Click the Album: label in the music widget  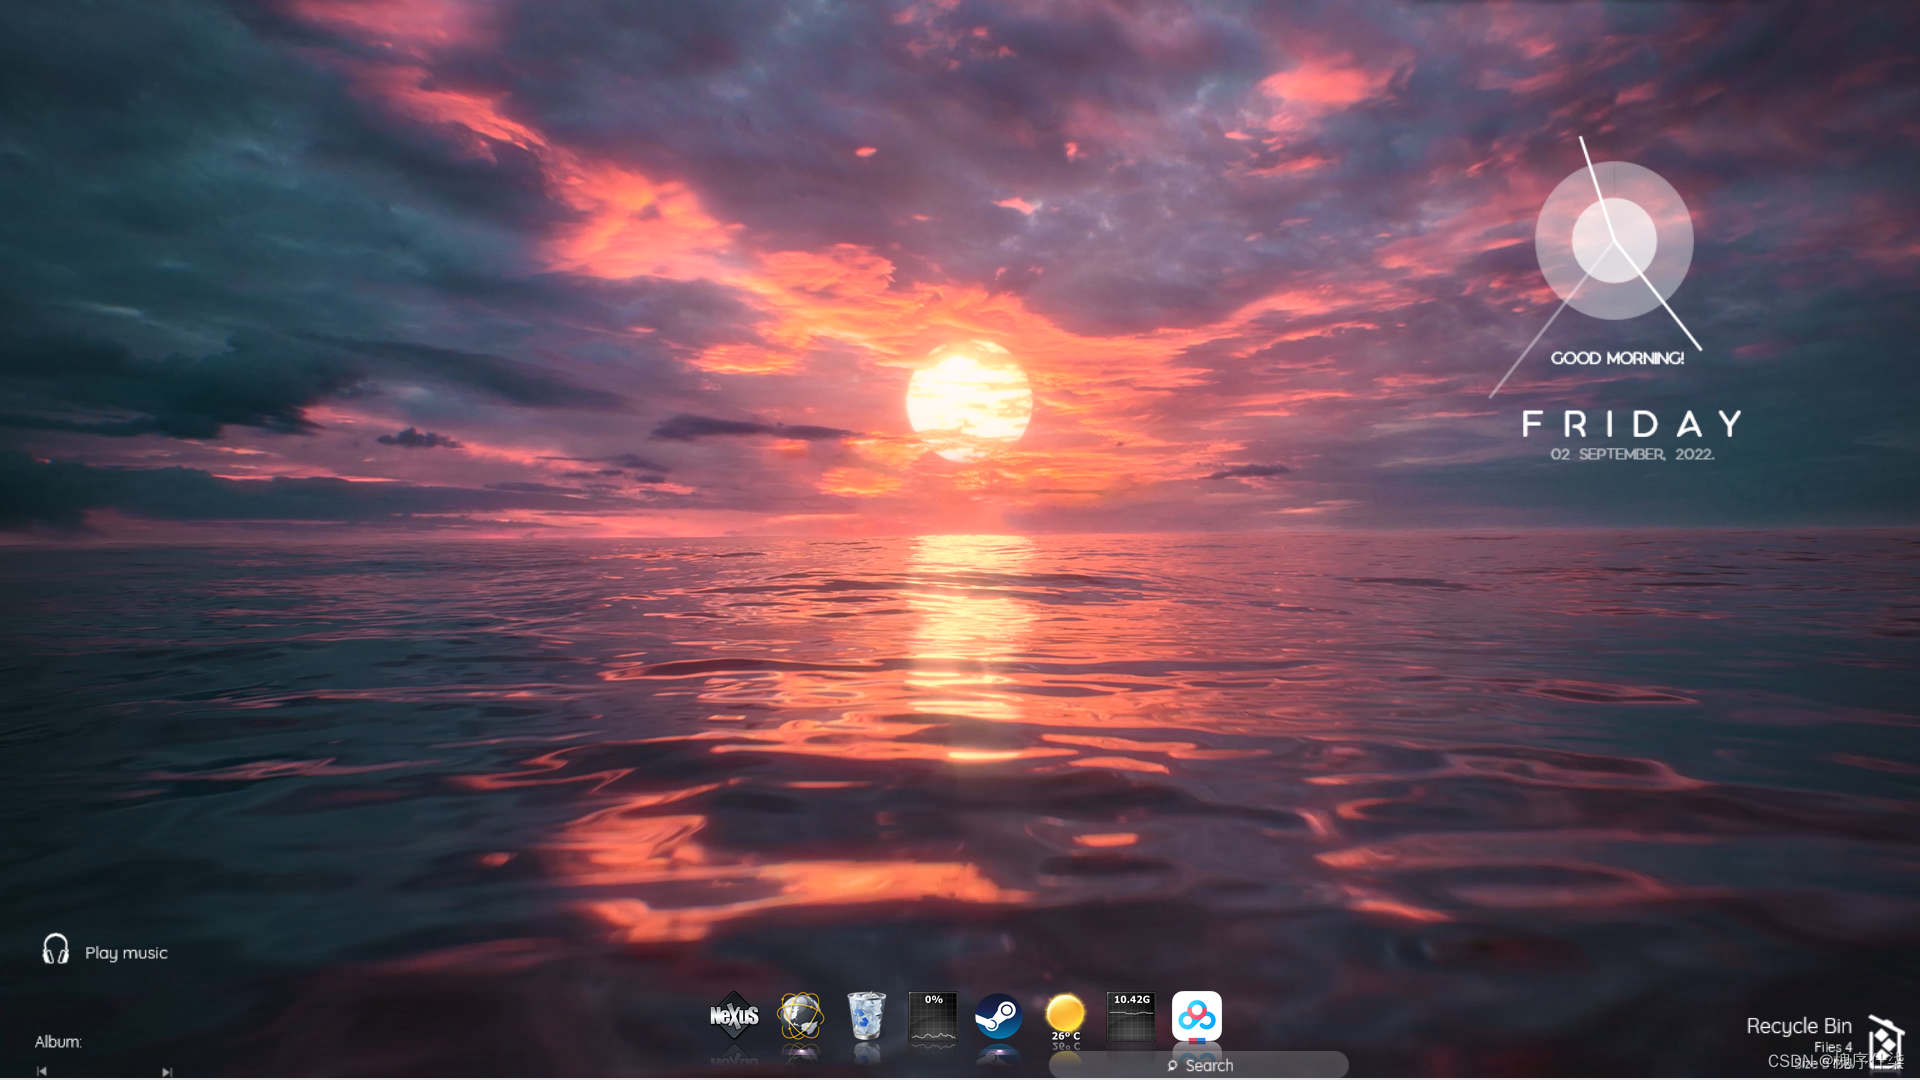[57, 1041]
